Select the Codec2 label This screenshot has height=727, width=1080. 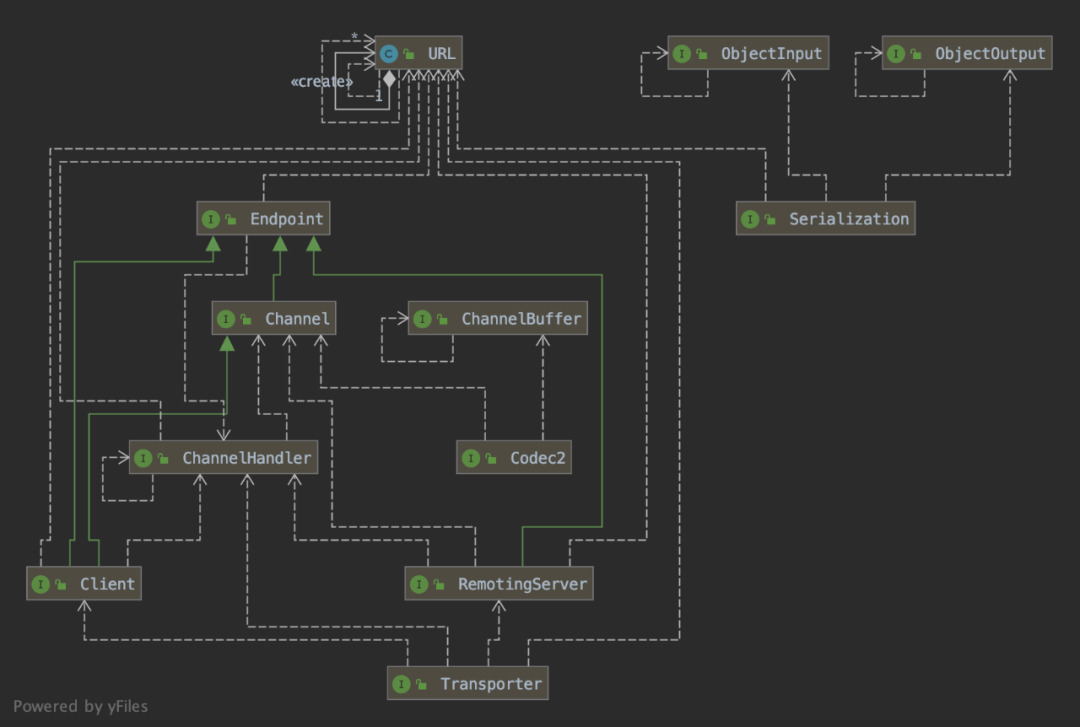[537, 458]
